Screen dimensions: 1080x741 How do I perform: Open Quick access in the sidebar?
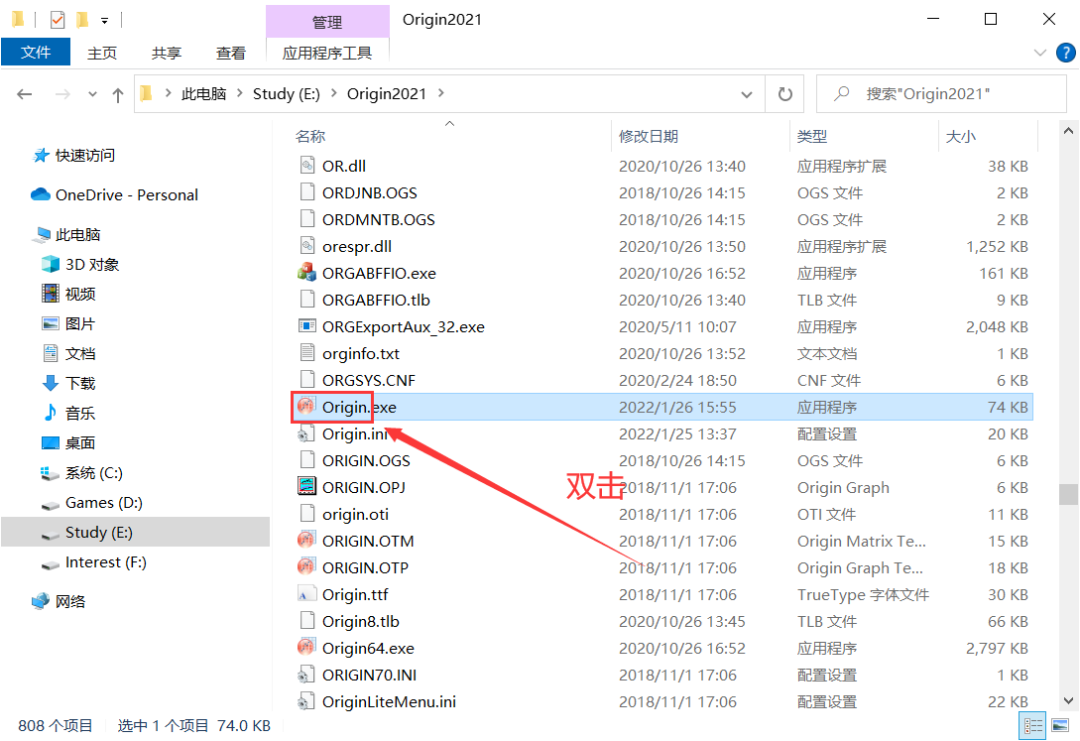pyautogui.click(x=74, y=156)
